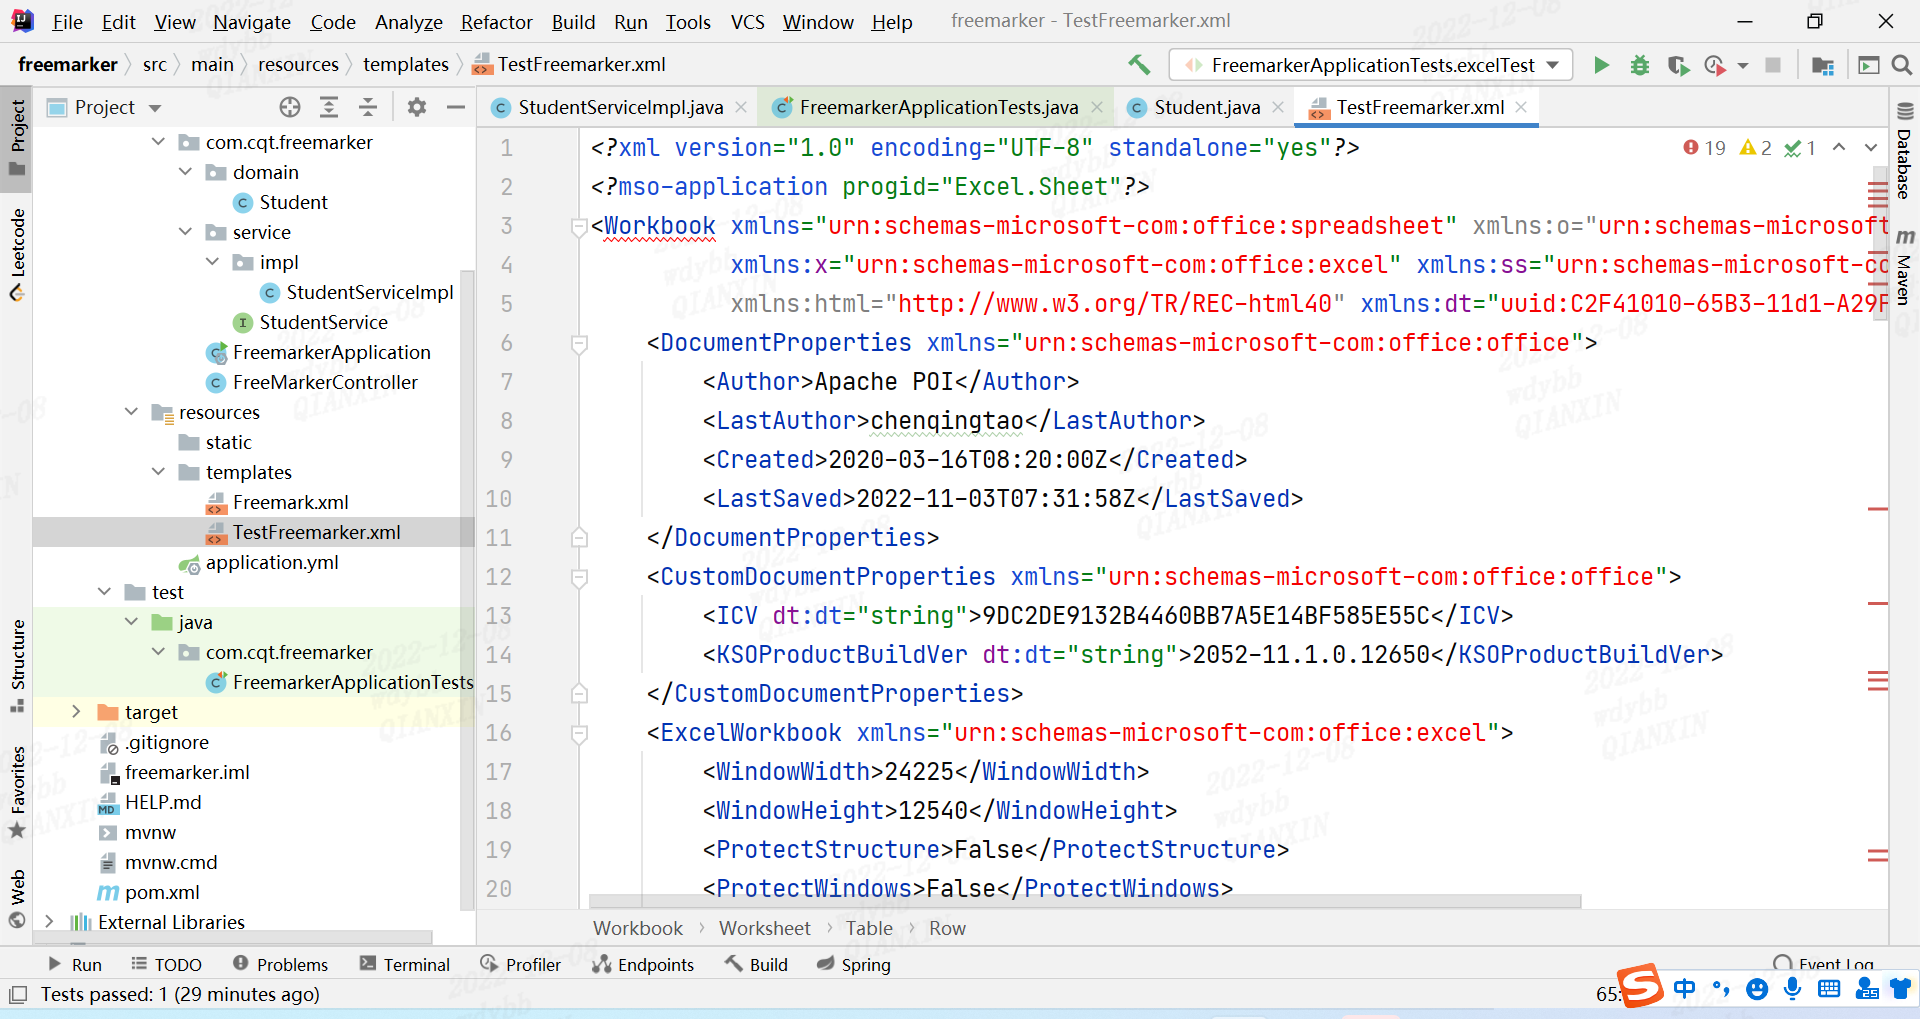1920x1019 pixels.
Task: Toggle Project side tool window button
Action: click(17, 138)
